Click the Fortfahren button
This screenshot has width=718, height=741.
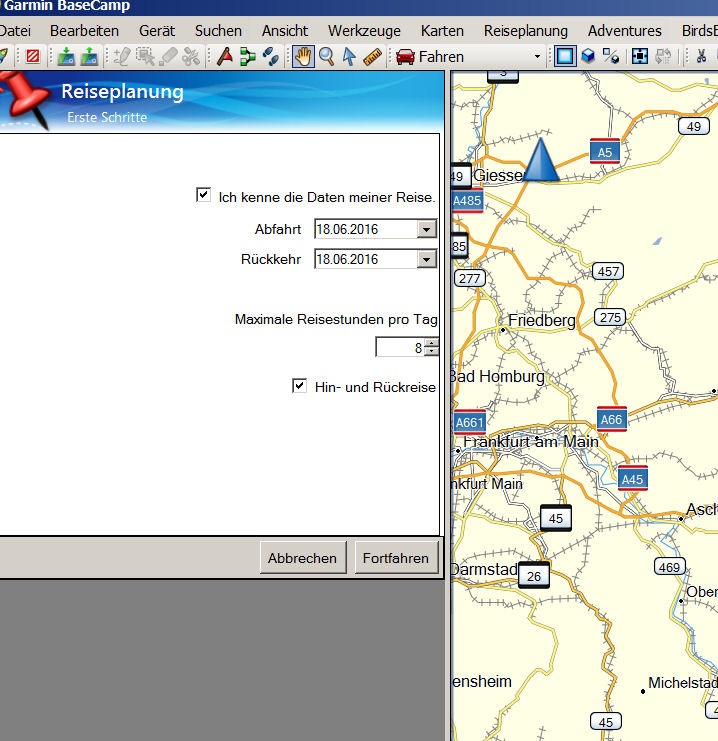[x=396, y=558]
